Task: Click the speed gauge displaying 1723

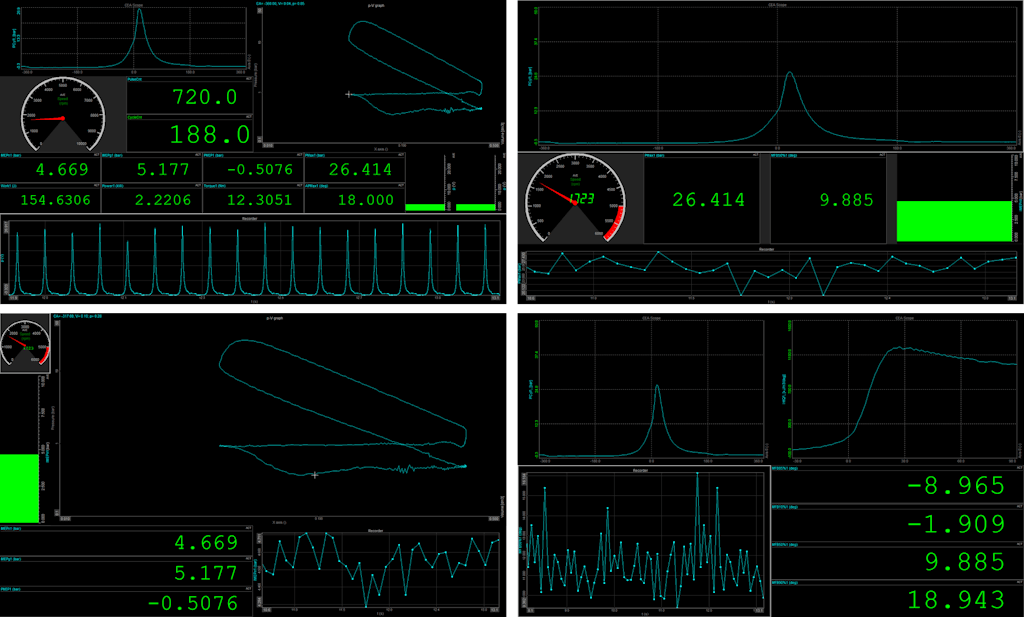Action: (x=575, y=198)
